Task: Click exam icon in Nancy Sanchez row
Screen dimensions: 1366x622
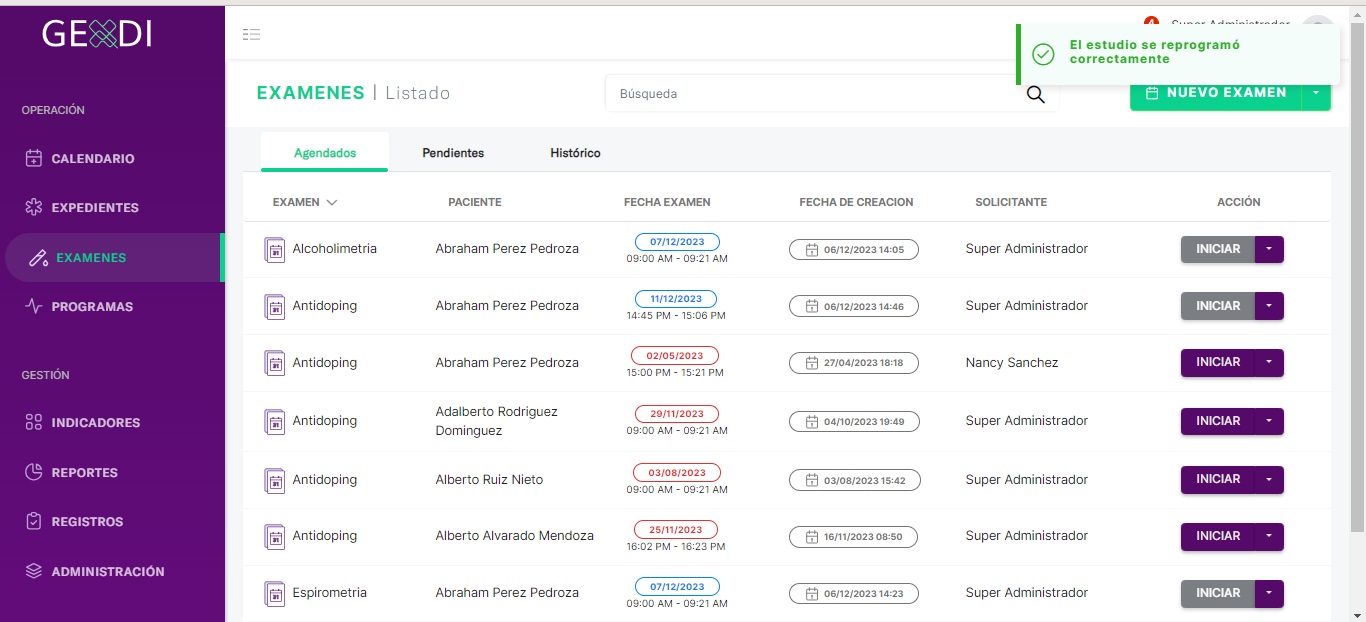Action: [x=274, y=363]
